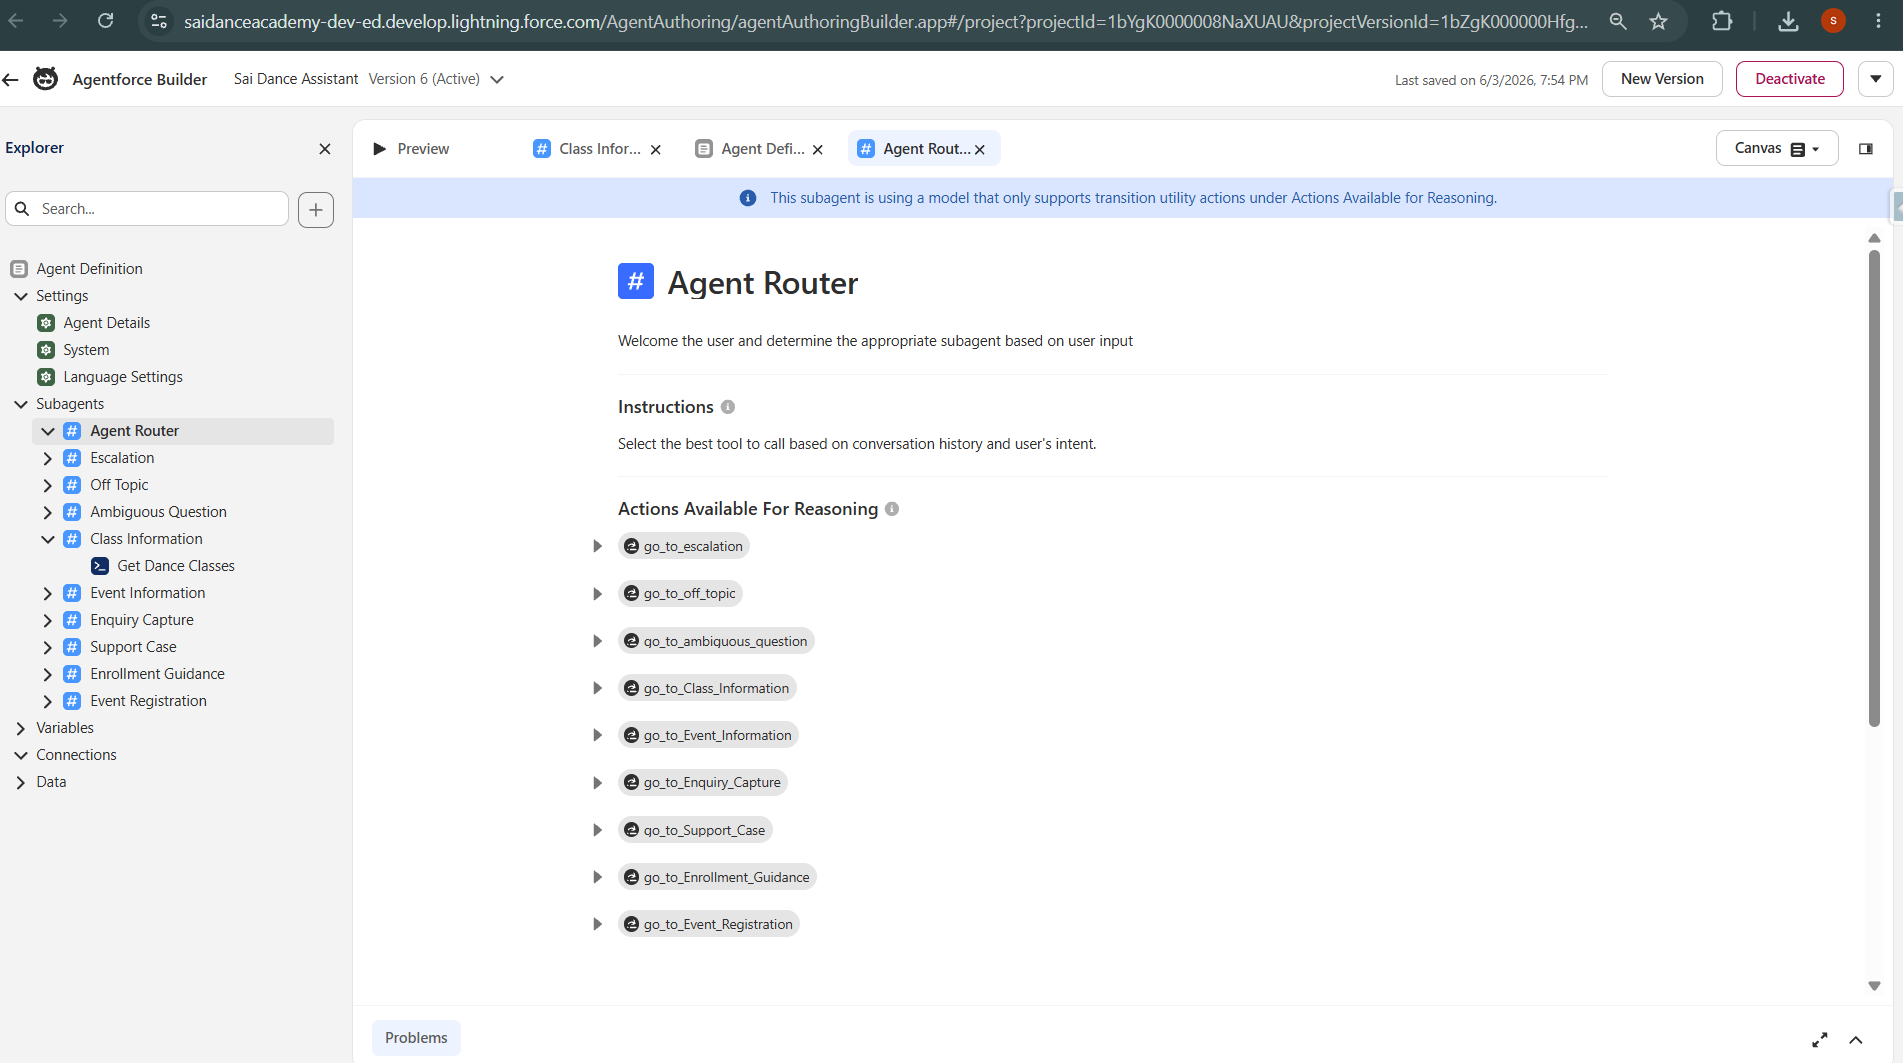This screenshot has width=1903, height=1063.
Task: Click the back arrow beside Agentforce Builder
Action: (x=11, y=79)
